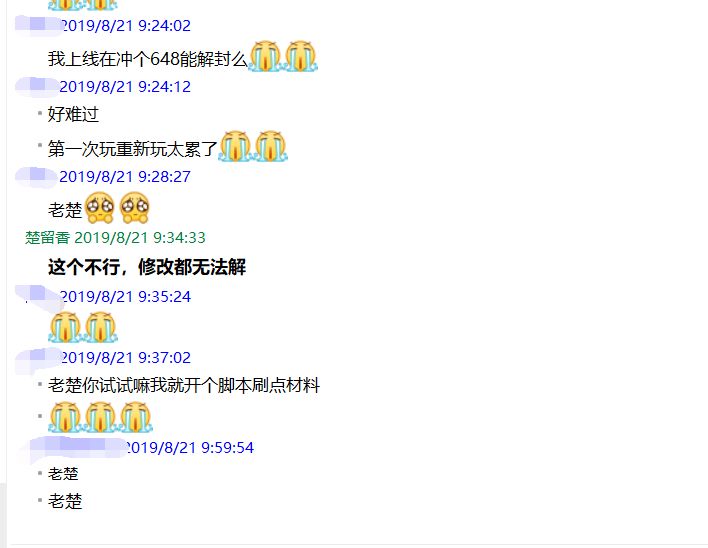Click the timestamp 2019/8/21 9:34:33
The width and height of the screenshot is (708, 548).
(x=140, y=237)
